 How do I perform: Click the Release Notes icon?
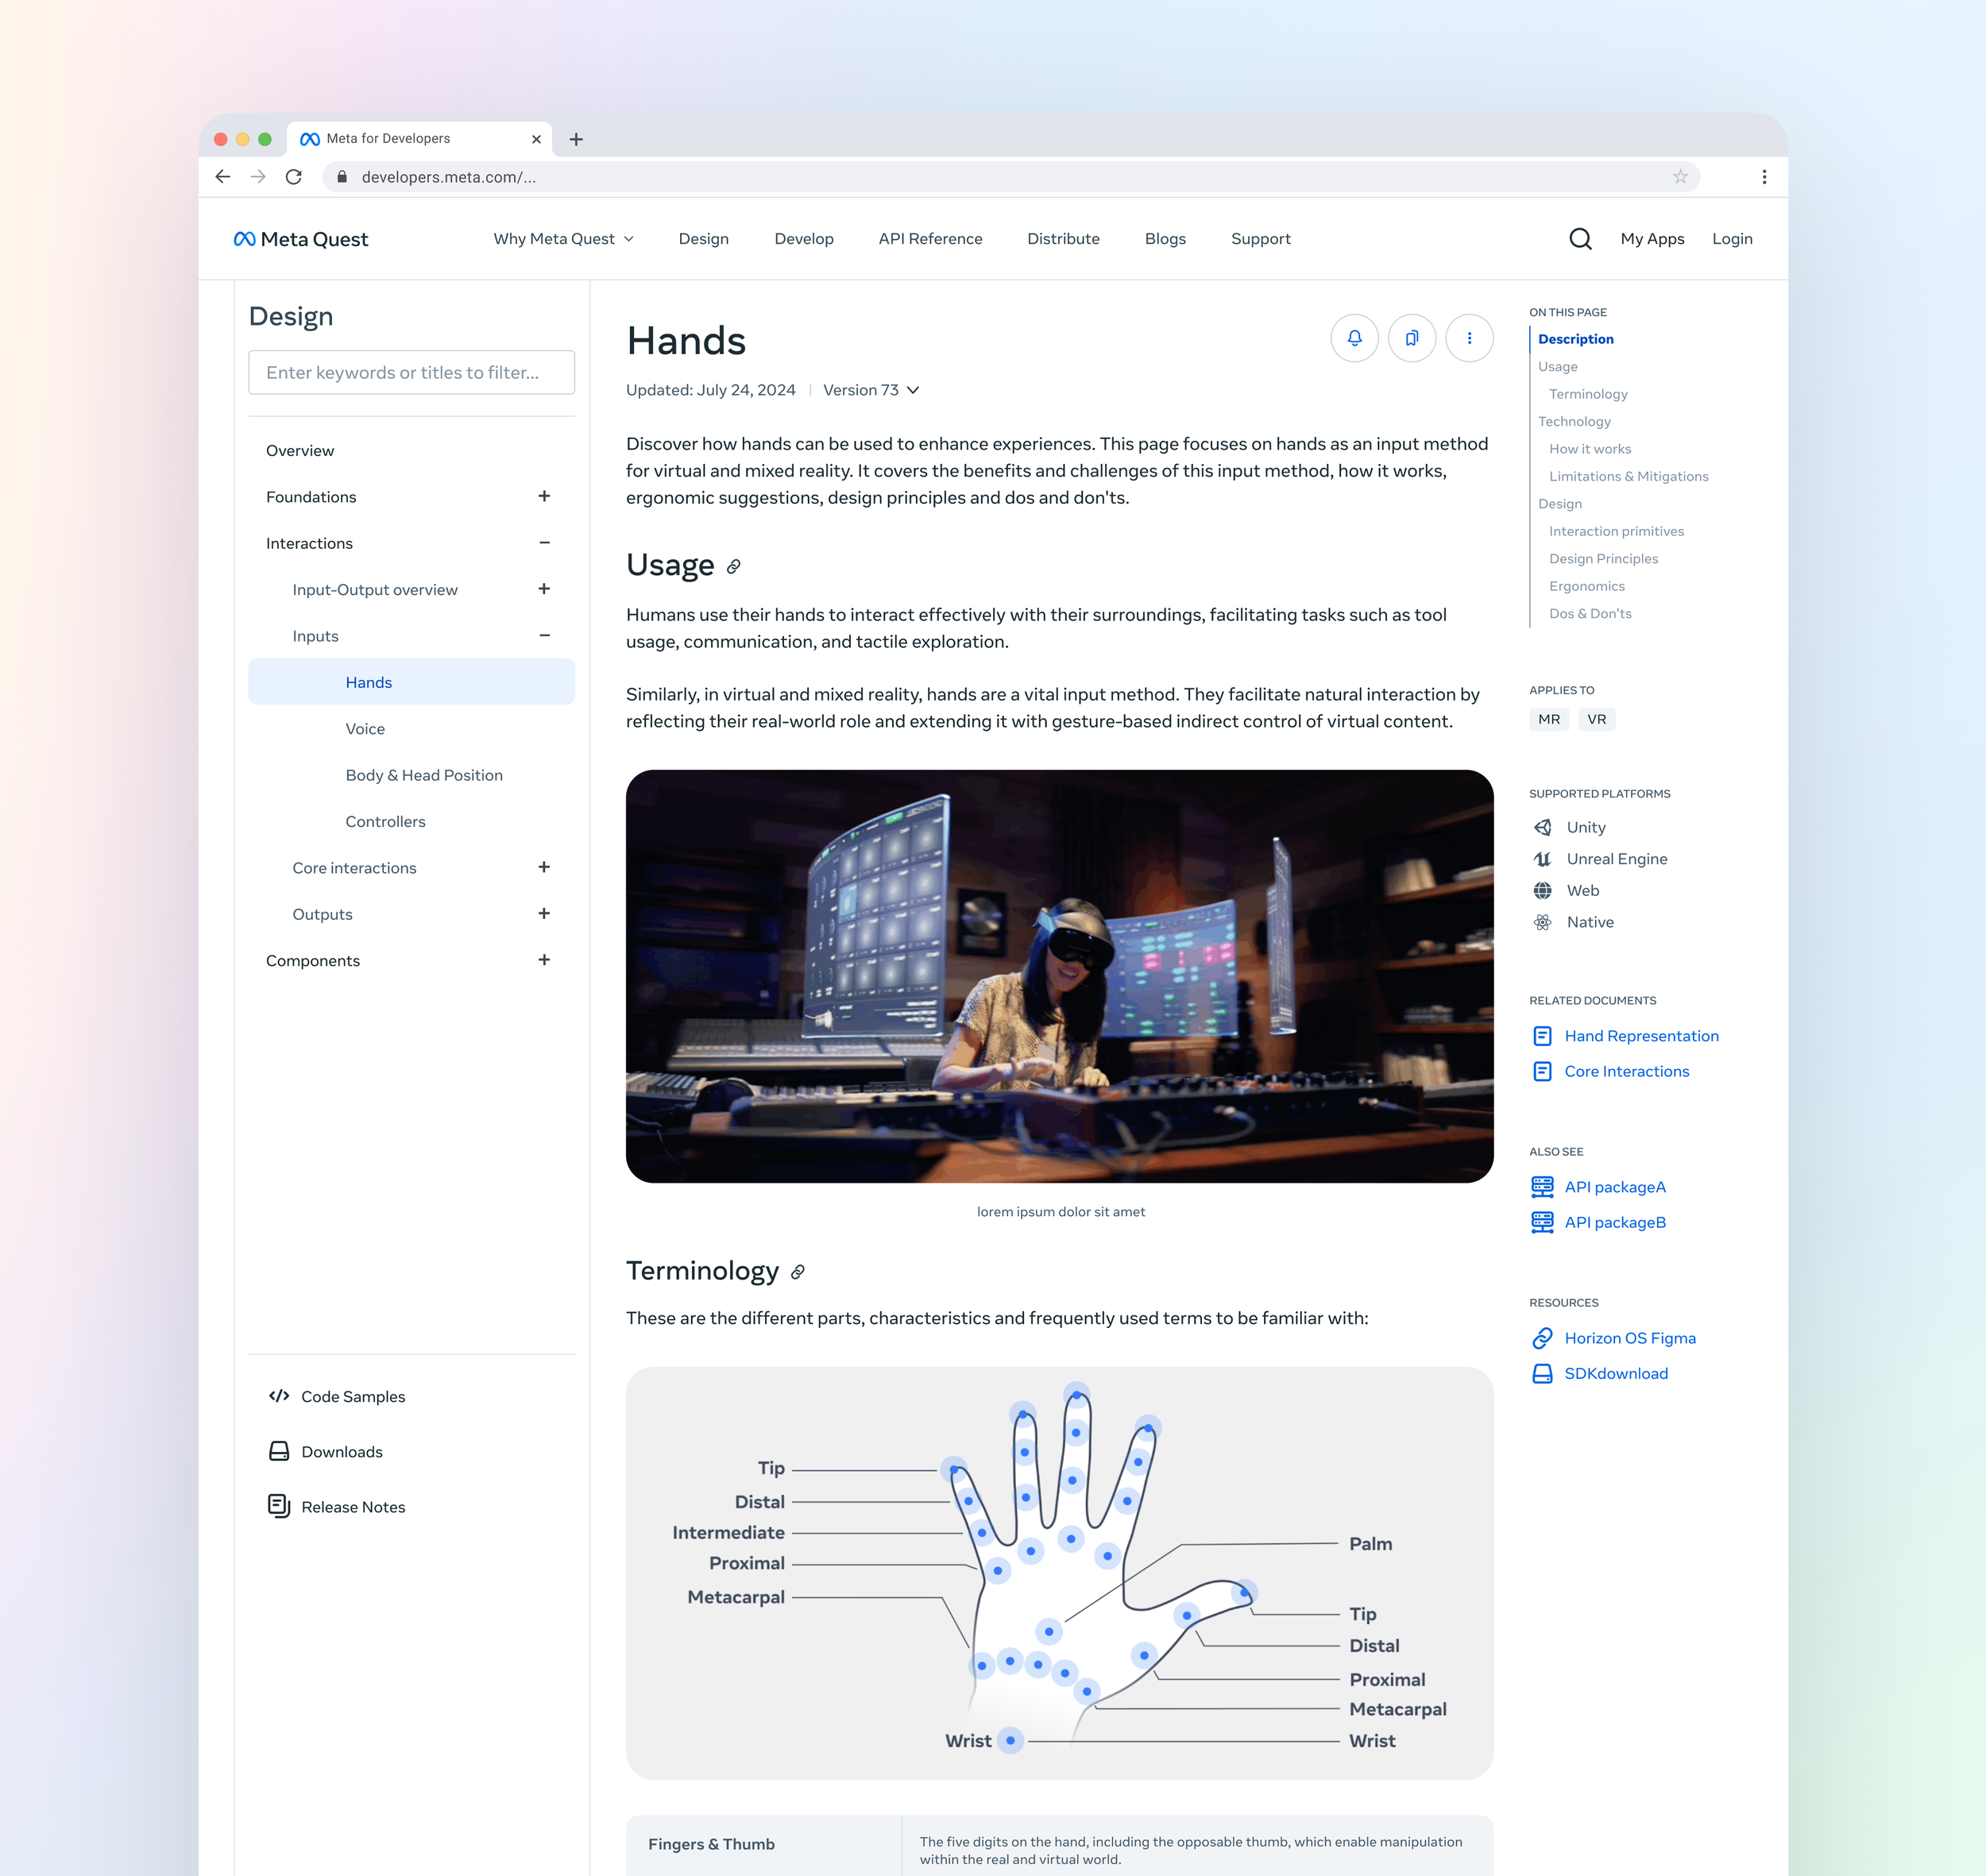click(x=279, y=1507)
